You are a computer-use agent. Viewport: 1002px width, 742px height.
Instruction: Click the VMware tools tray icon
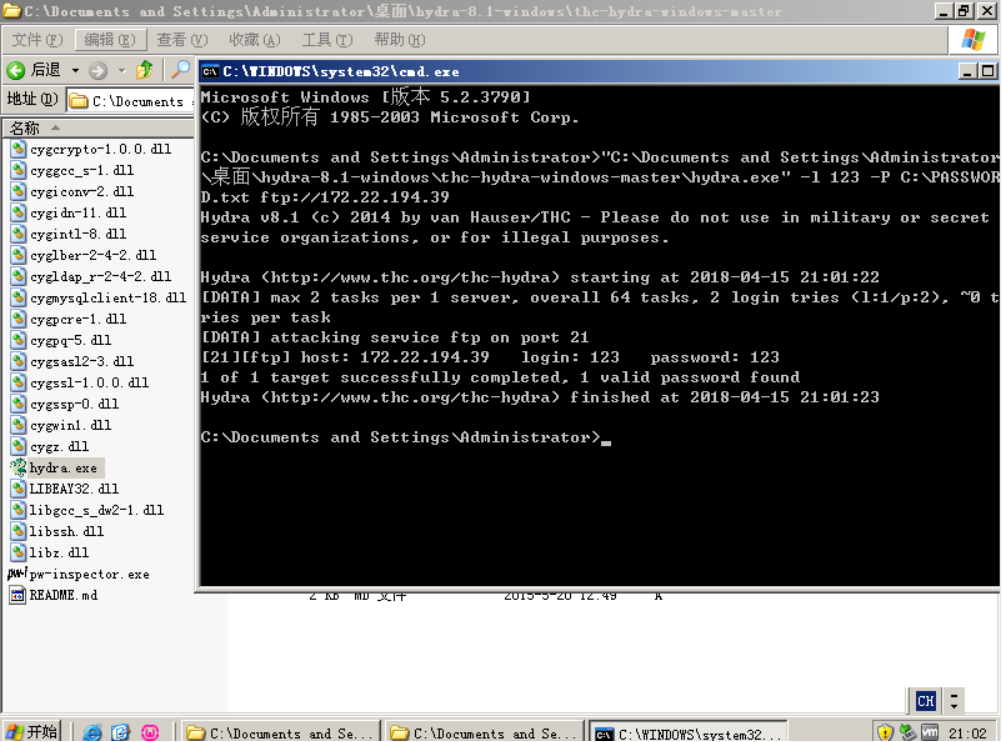point(930,732)
